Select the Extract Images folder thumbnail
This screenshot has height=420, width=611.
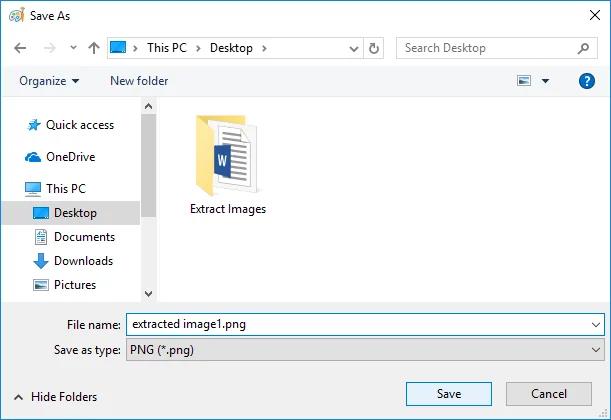coord(228,155)
